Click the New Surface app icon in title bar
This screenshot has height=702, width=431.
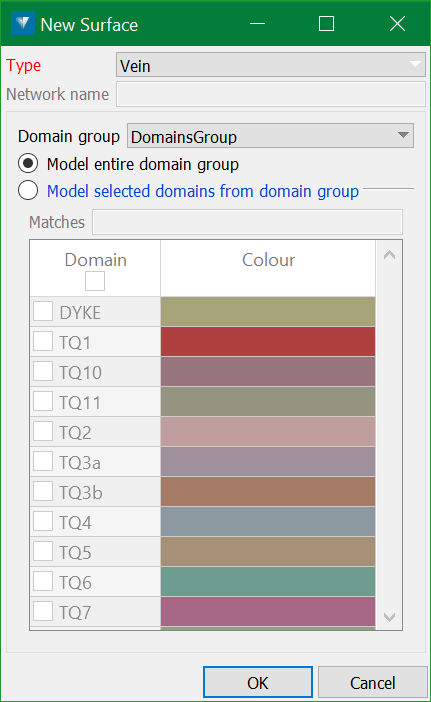(22, 23)
